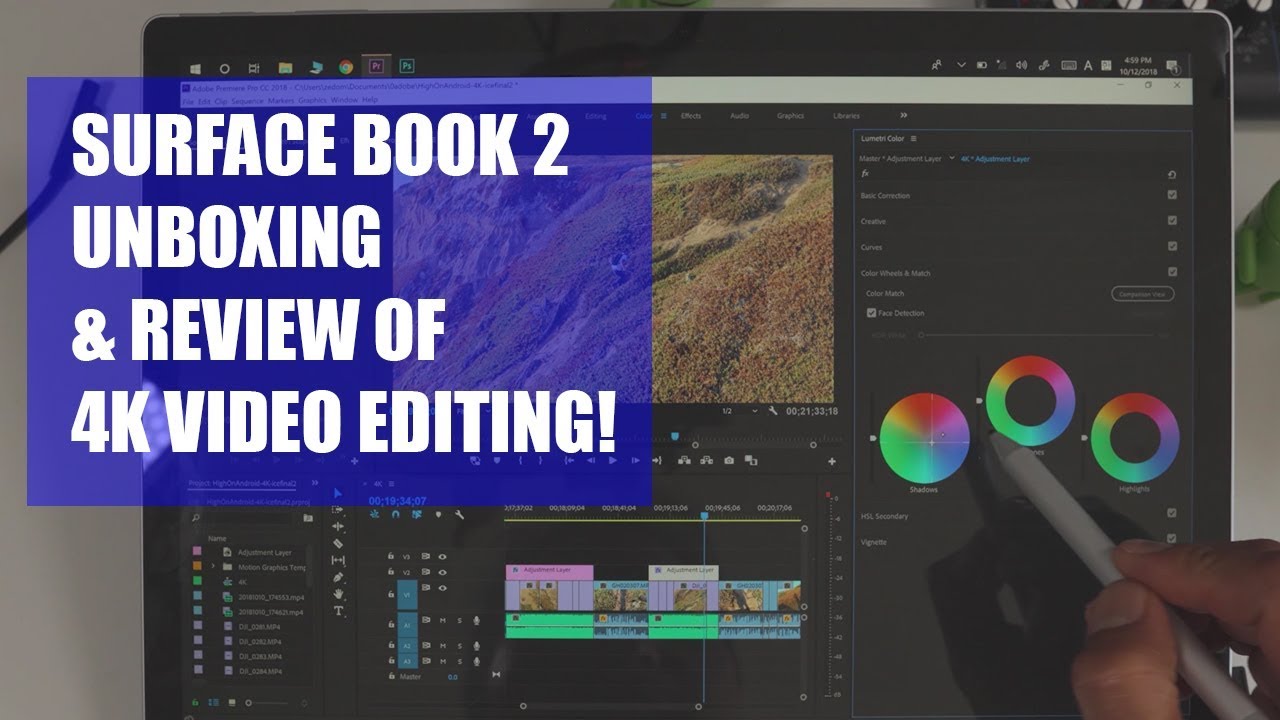Image resolution: width=1280 pixels, height=720 pixels.
Task: Activate the Type tool
Action: [338, 611]
